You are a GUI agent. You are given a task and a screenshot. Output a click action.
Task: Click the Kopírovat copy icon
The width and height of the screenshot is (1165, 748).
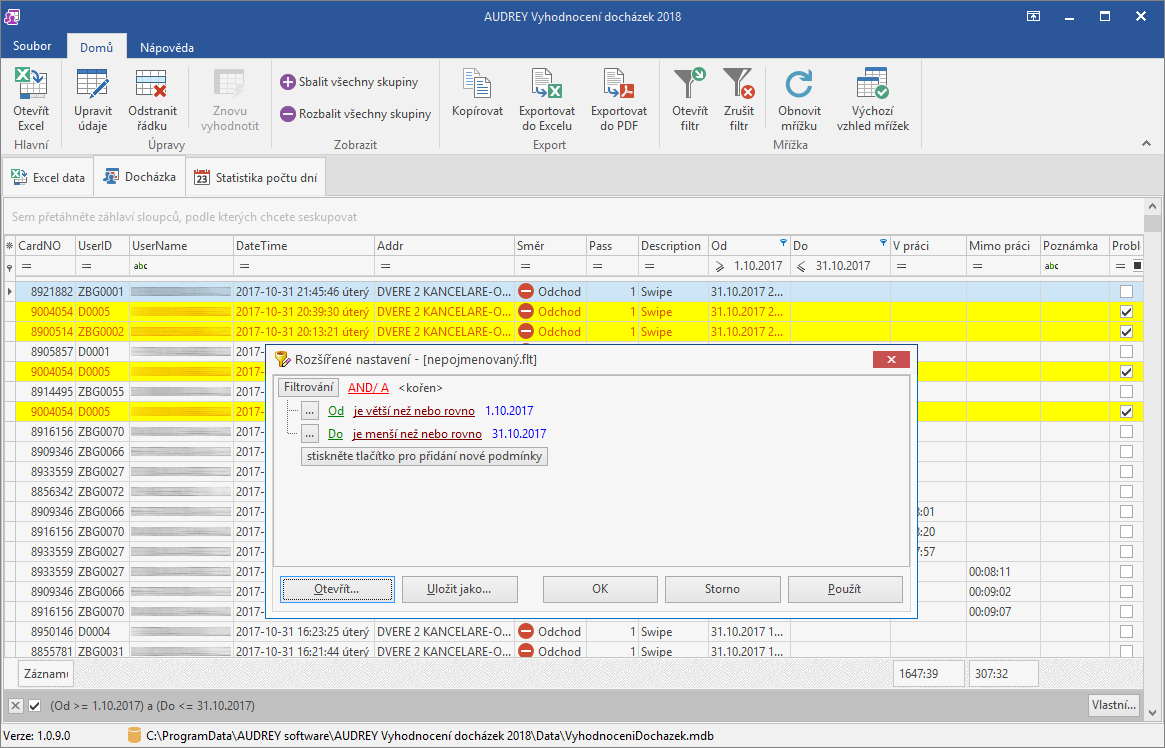click(x=477, y=93)
